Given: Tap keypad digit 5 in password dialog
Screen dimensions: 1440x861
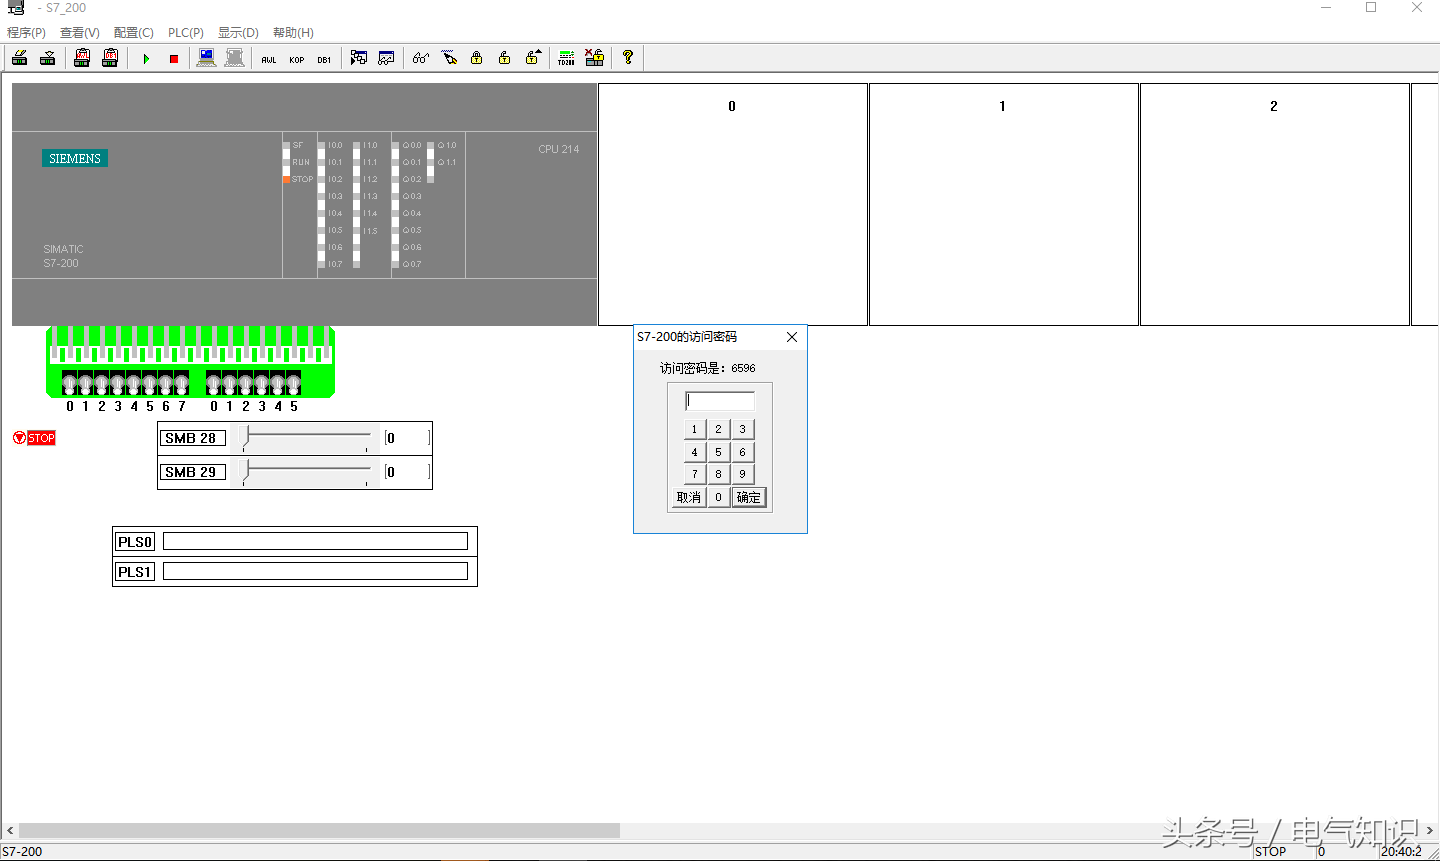Looking at the screenshot, I should [718, 452].
